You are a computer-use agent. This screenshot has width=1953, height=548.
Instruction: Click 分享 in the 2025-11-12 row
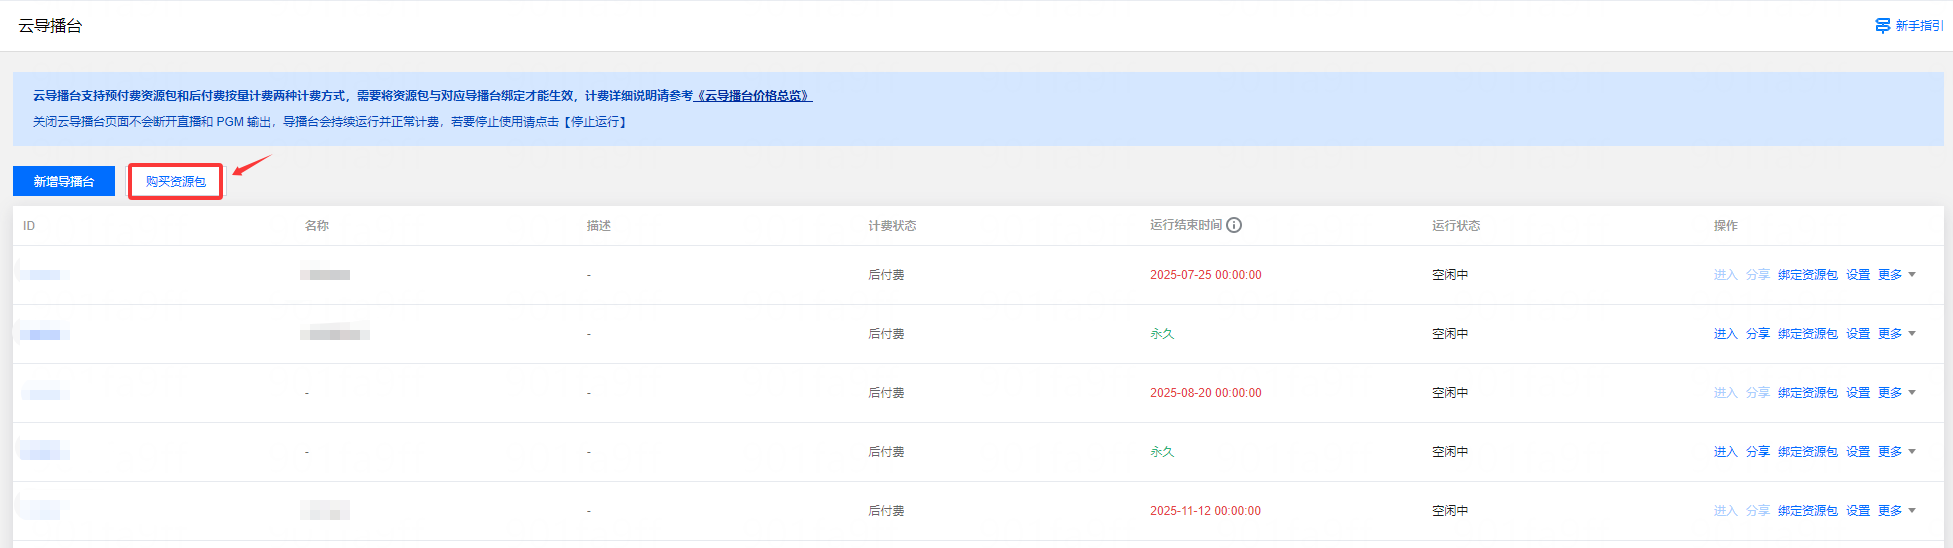tap(1758, 511)
